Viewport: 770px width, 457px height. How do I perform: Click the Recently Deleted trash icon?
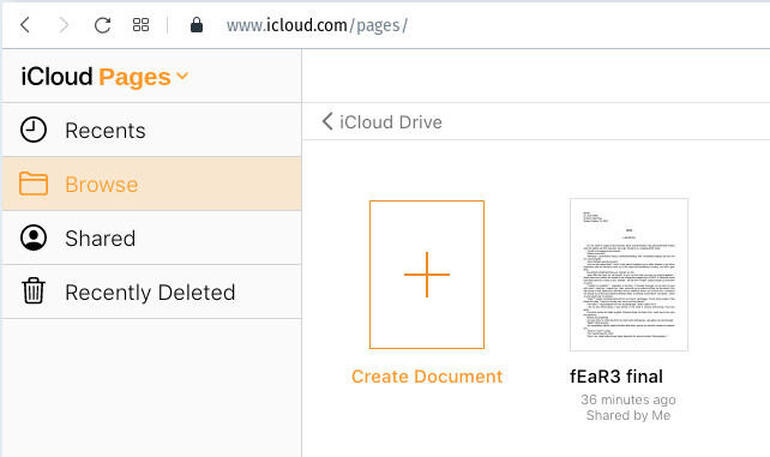[33, 291]
